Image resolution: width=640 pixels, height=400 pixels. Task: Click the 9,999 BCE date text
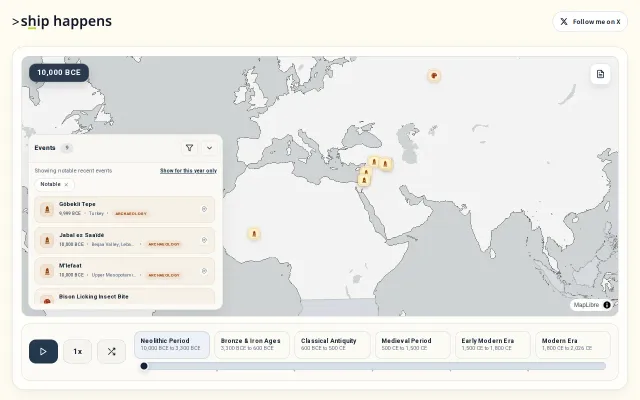[x=70, y=213]
